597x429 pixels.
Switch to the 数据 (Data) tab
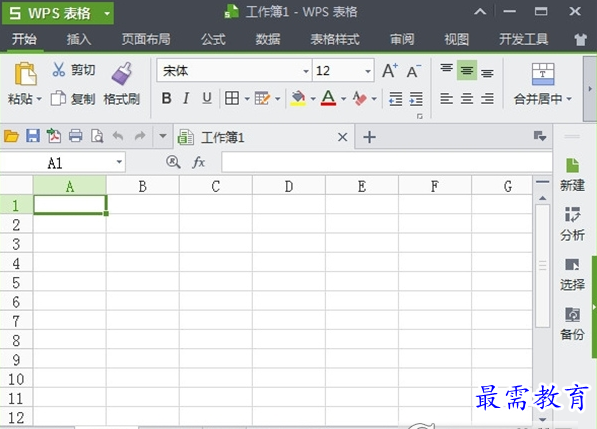[x=268, y=39]
